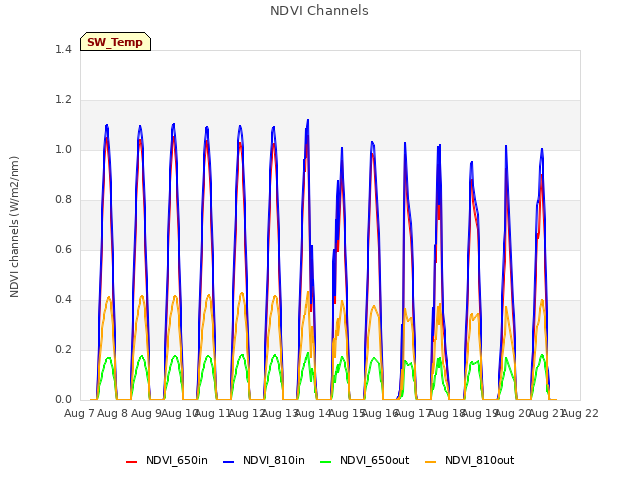Click the orange NDVI_810out legend swatch
The image size is (640, 480).
[430, 462]
